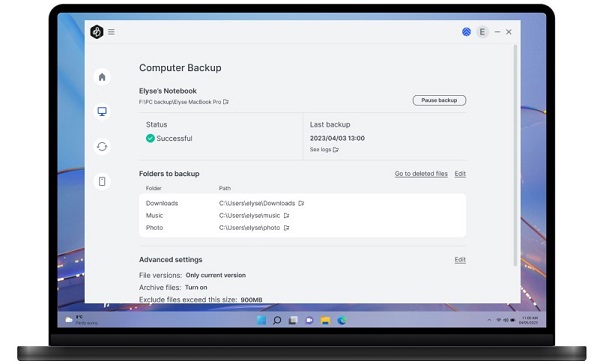The width and height of the screenshot is (600, 364).
Task: Minimize the backup app window
Action: [497, 32]
